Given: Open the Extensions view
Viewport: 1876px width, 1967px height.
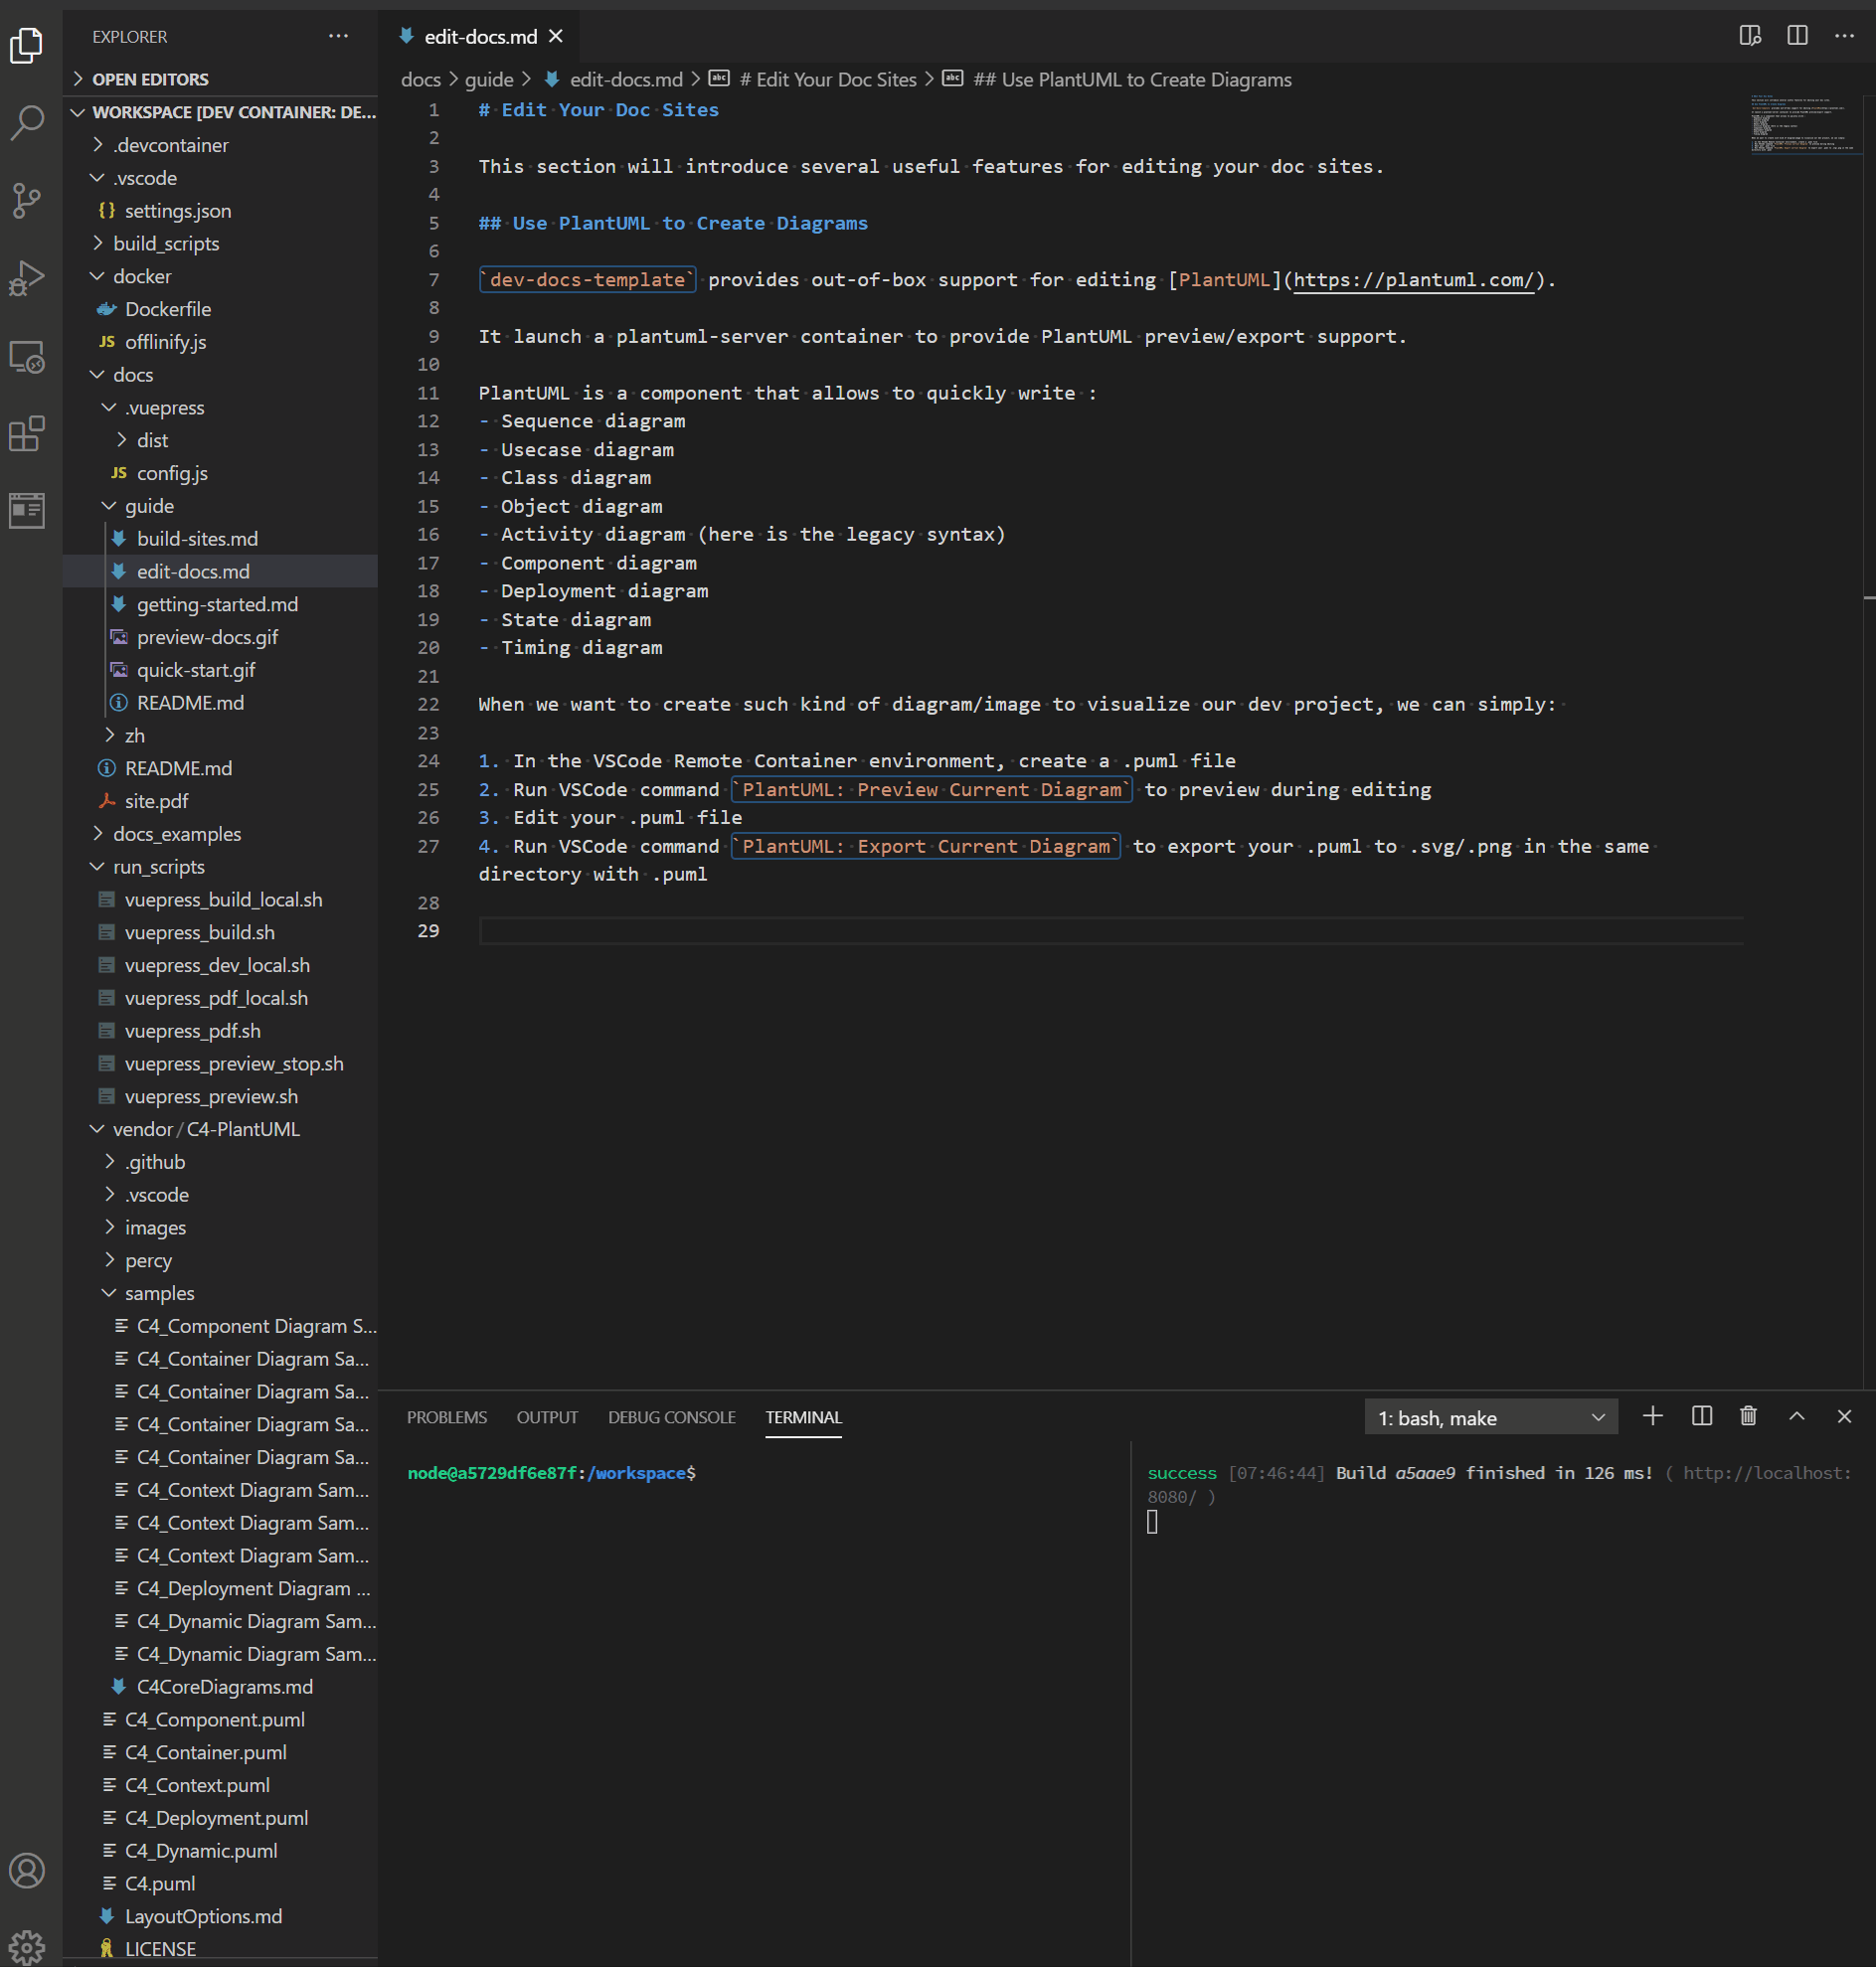Looking at the screenshot, I should coord(27,434).
